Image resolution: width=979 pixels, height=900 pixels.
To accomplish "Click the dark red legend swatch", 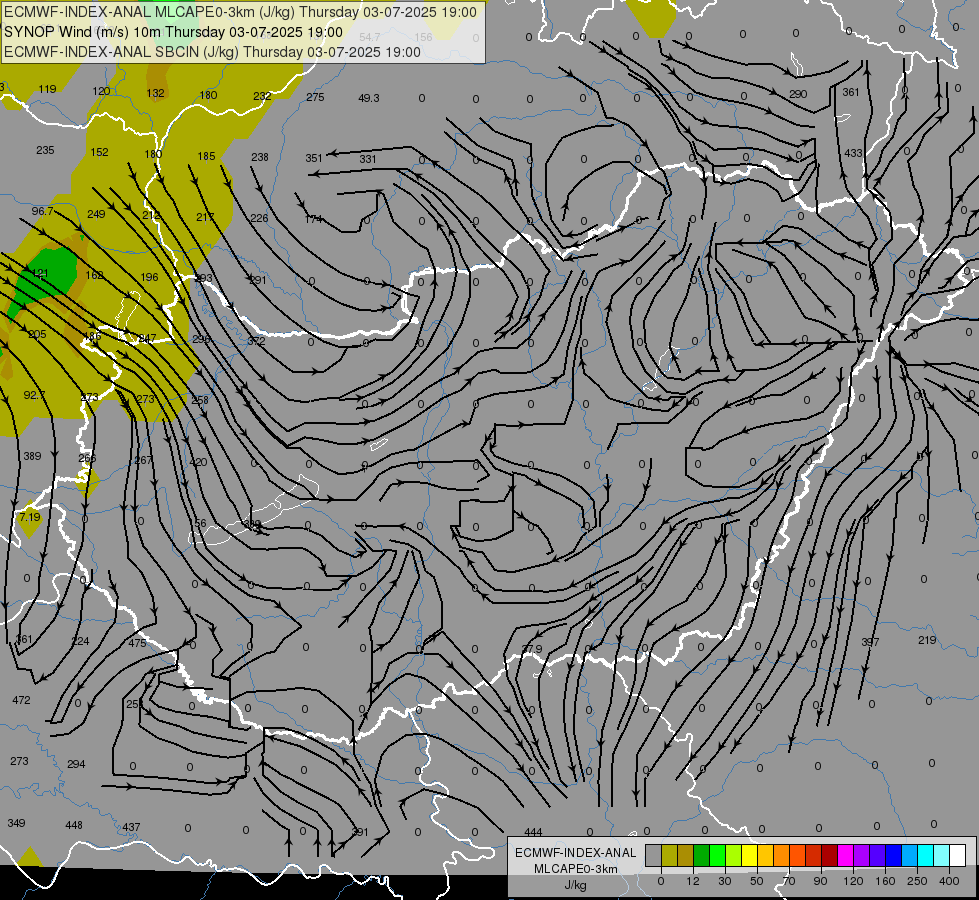I will click(830, 855).
